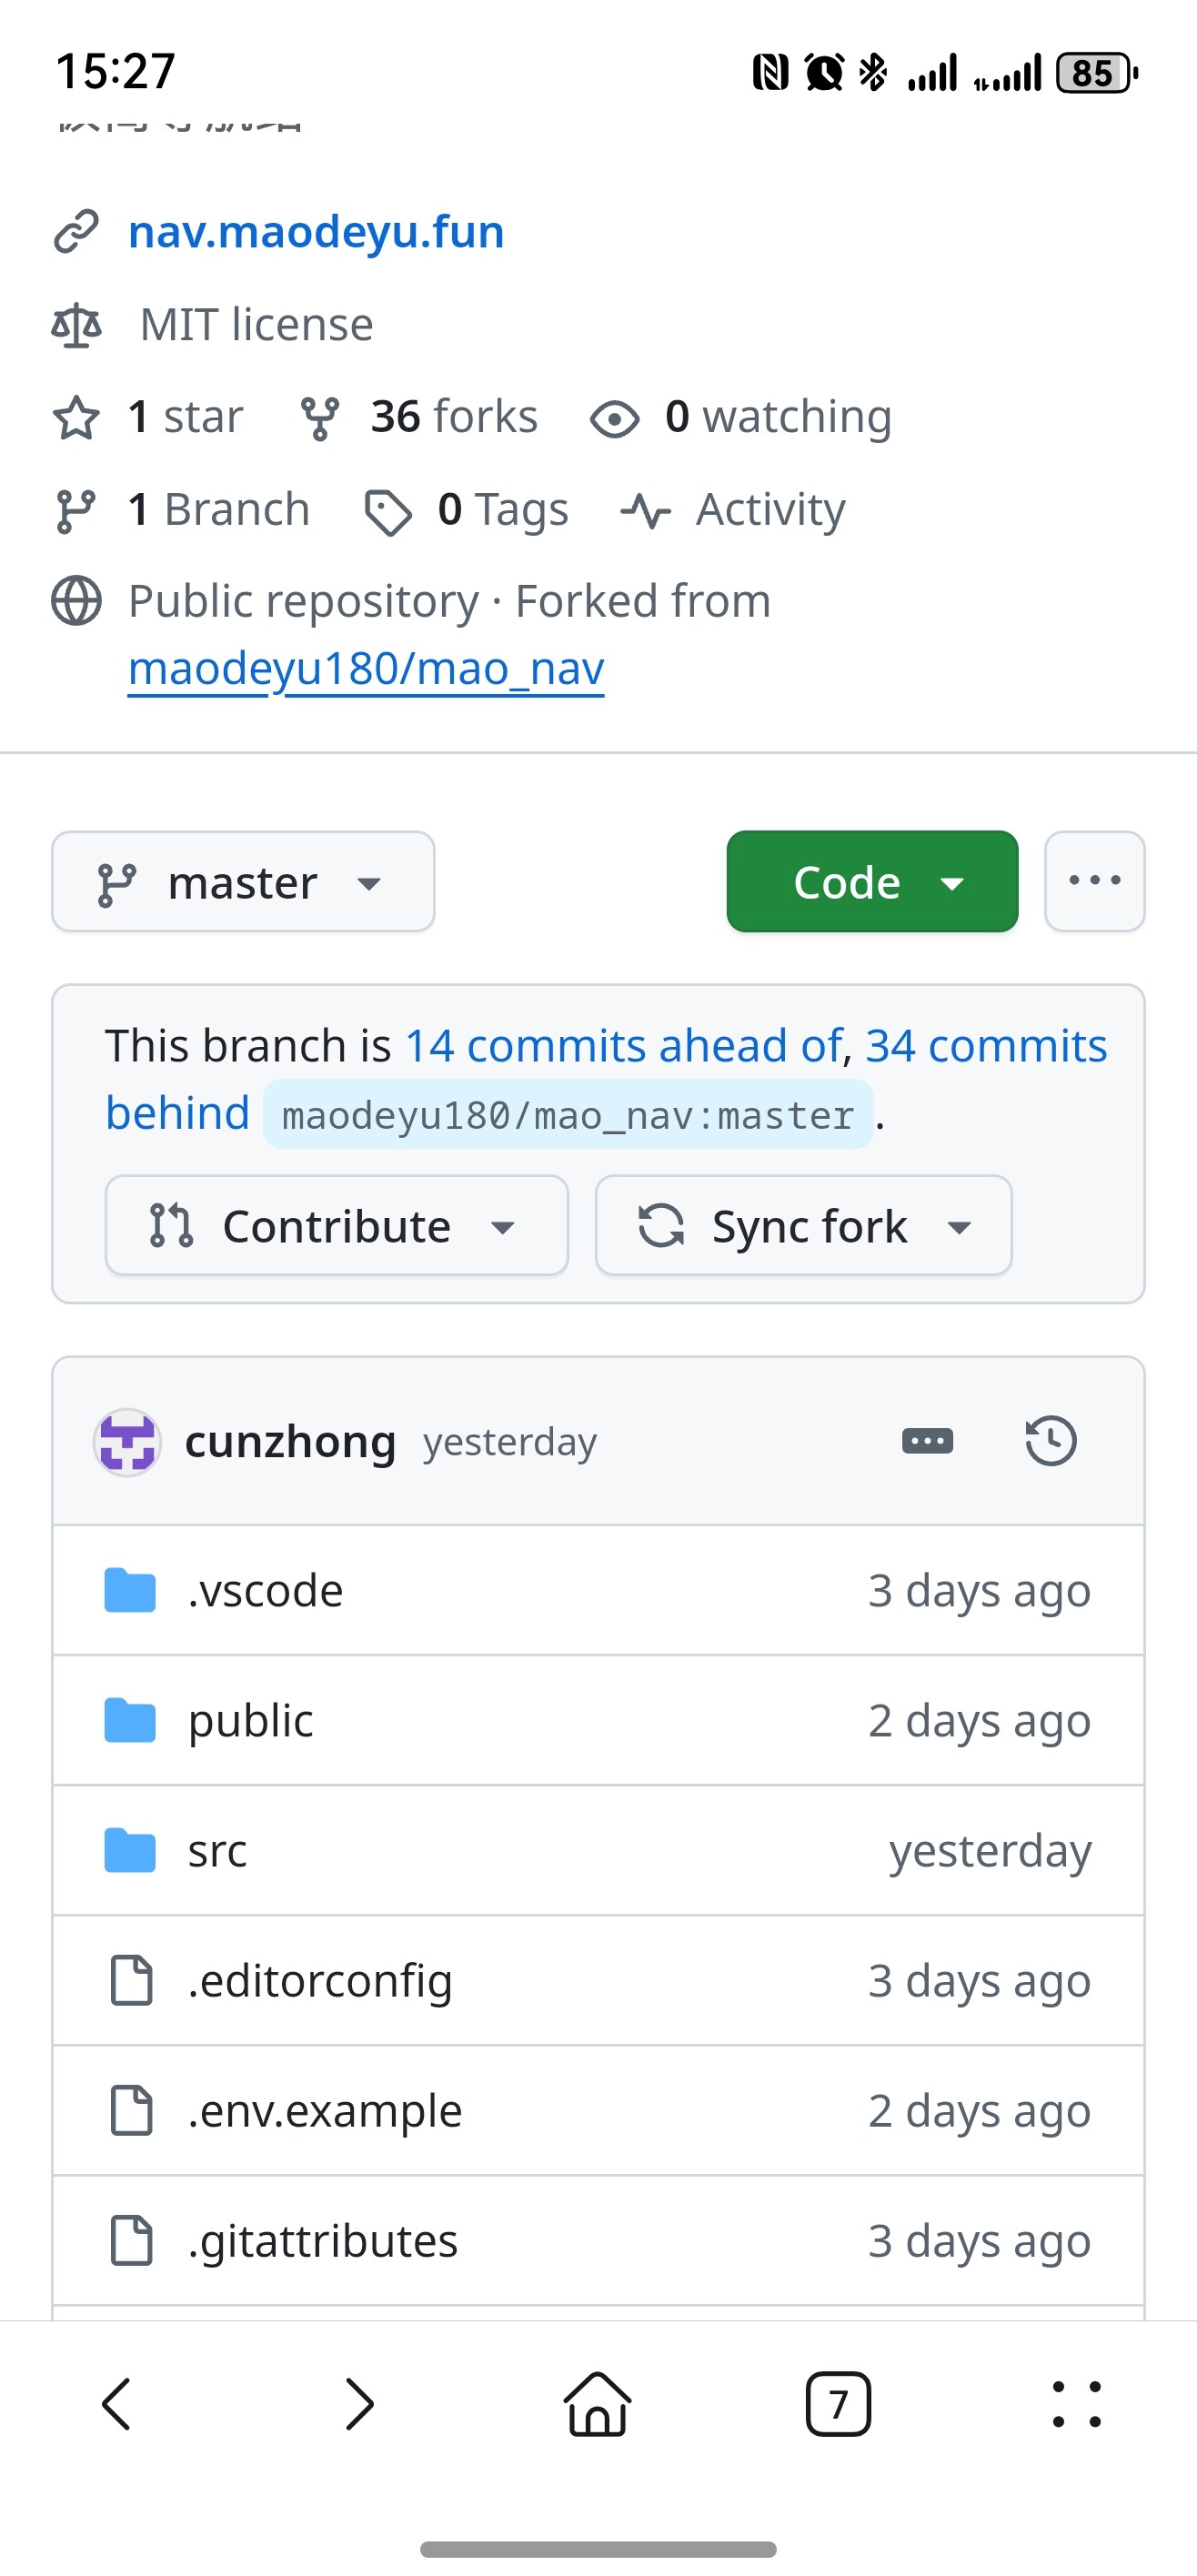Open the more options ellipsis button
This screenshot has height=2576, width=1197.
click(x=1094, y=881)
